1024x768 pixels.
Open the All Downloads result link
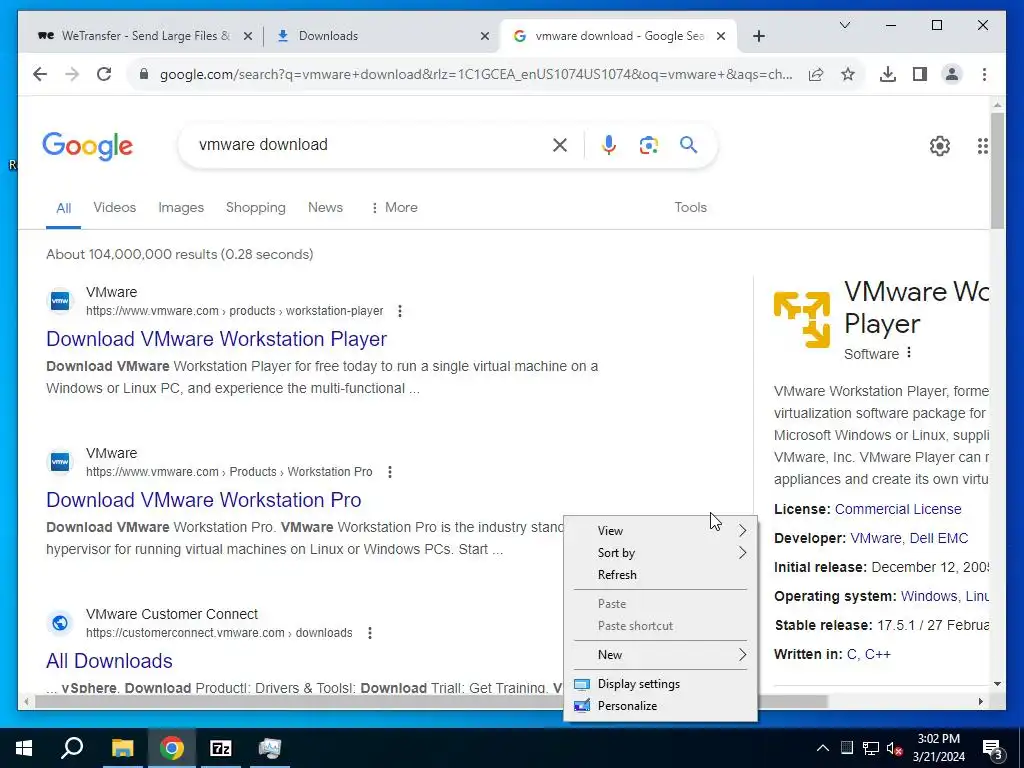[109, 661]
